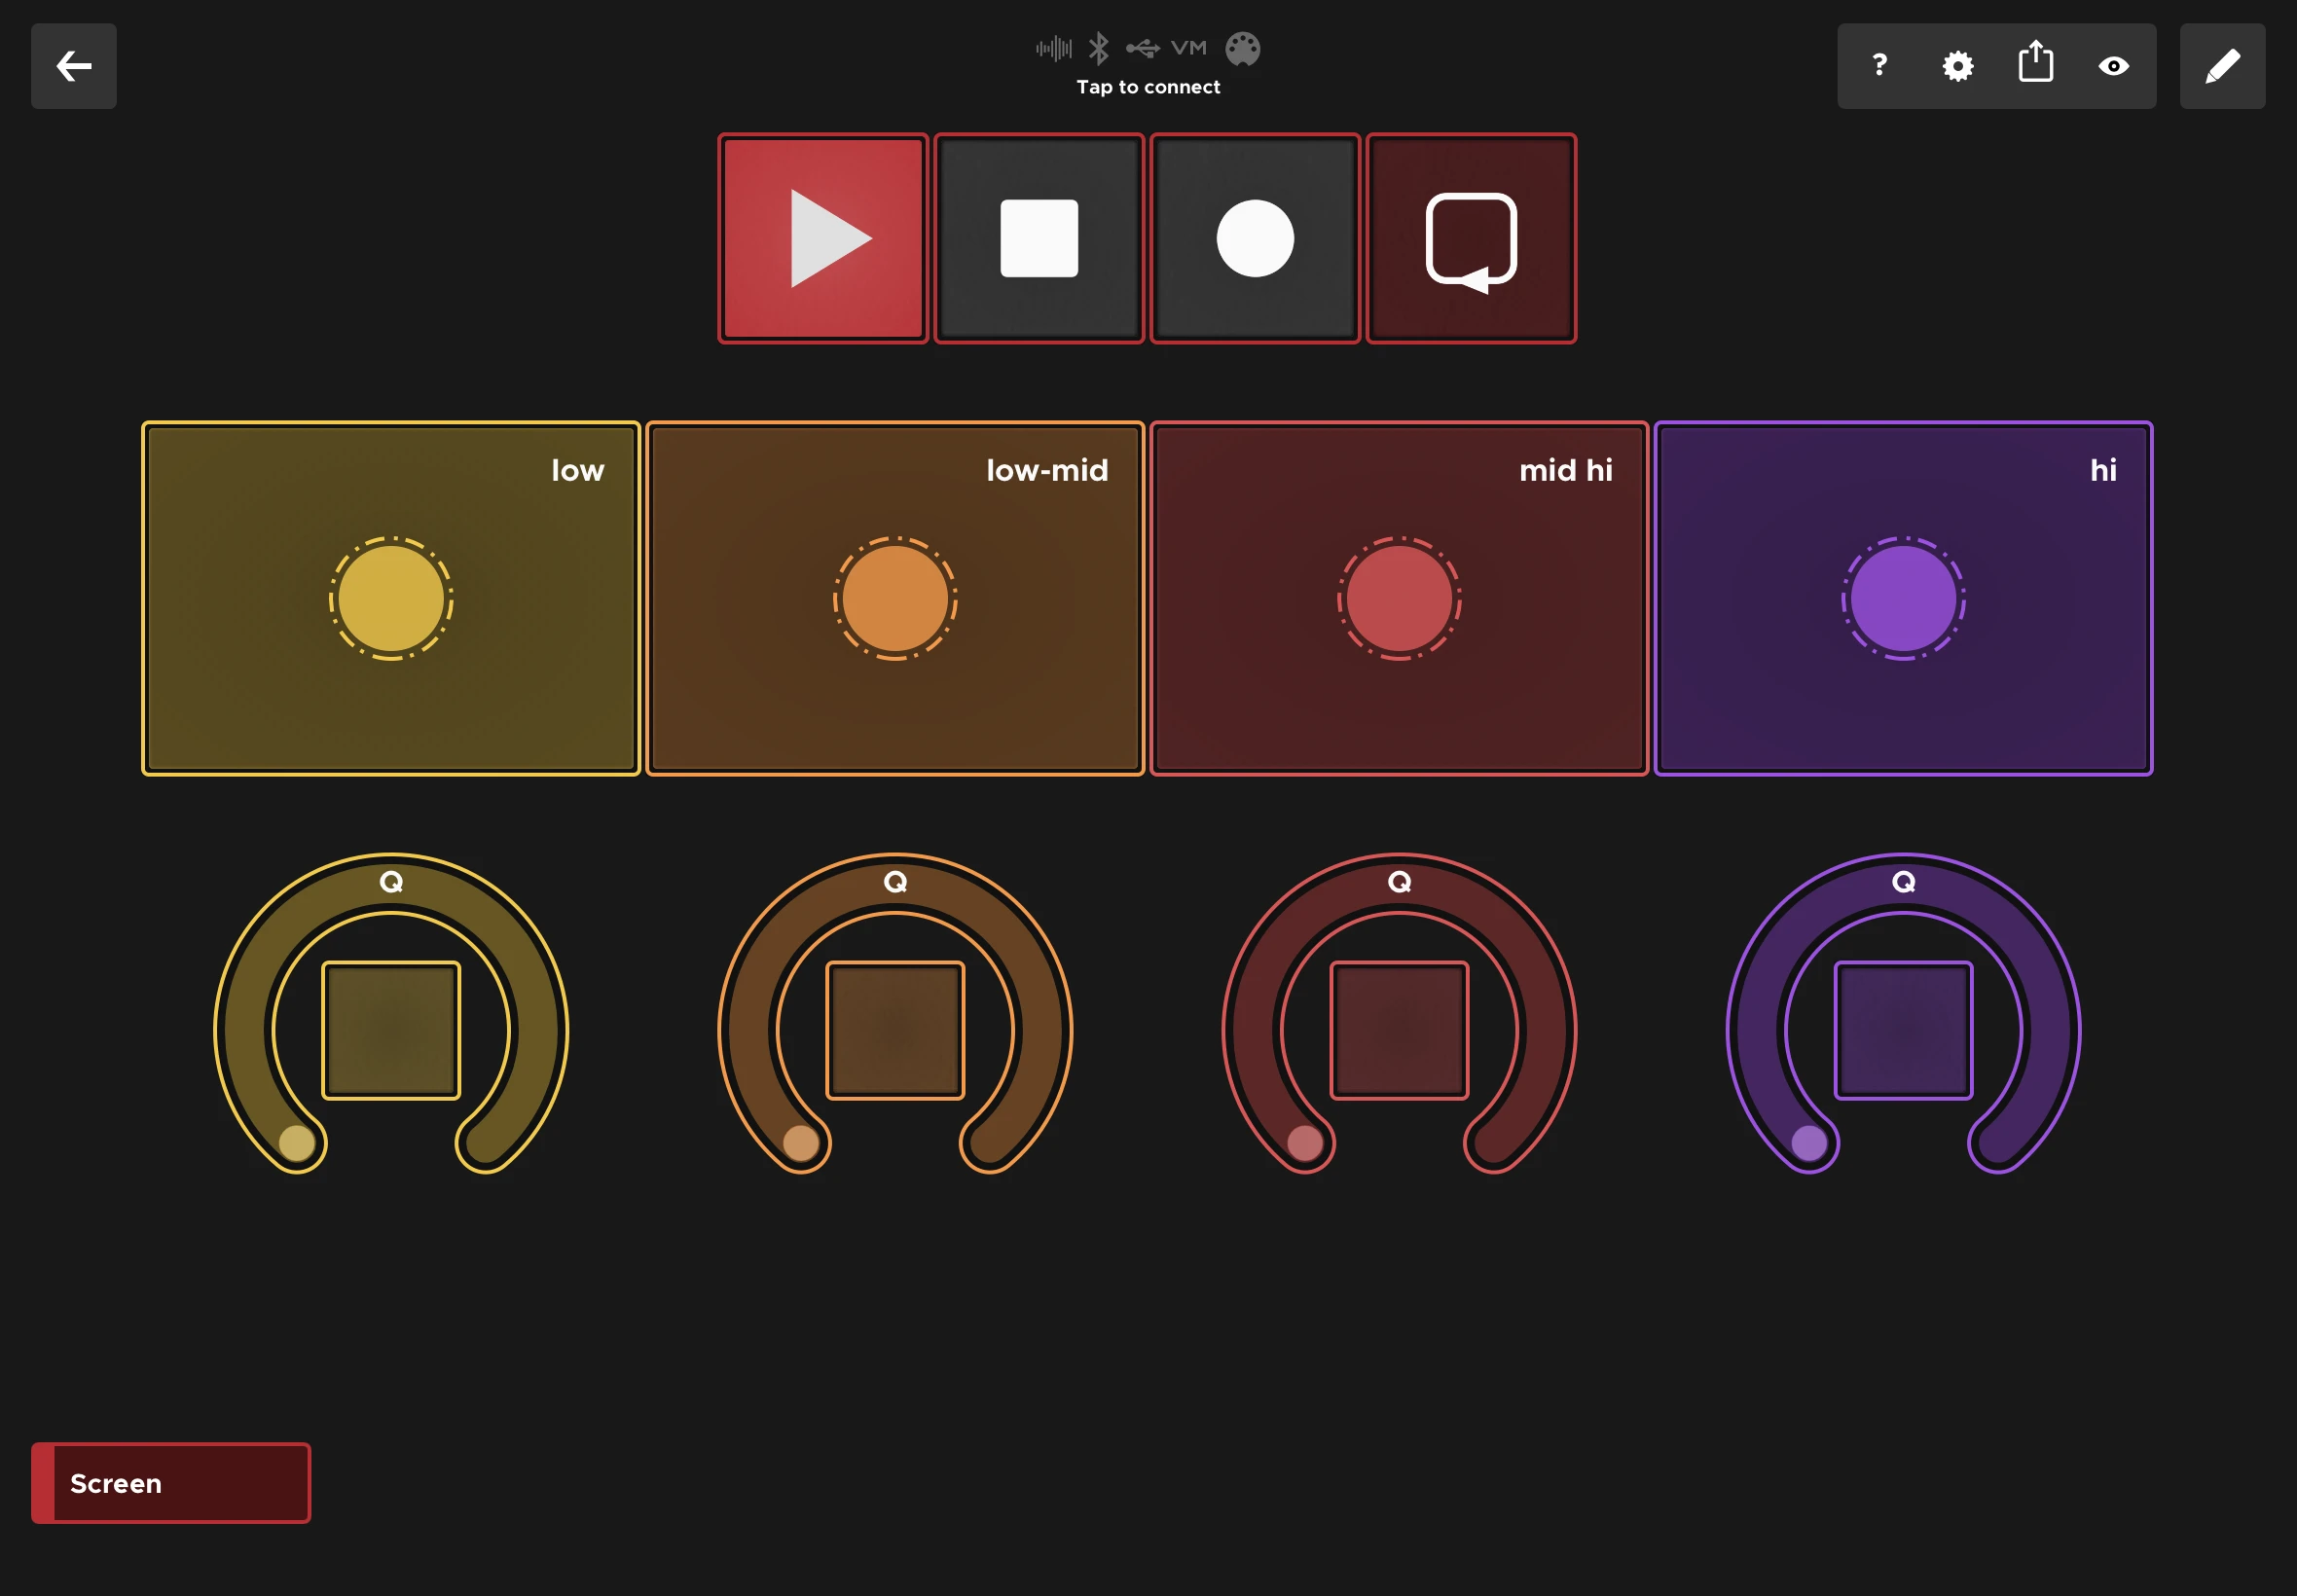Click the 'low-mid' pad label

point(1047,470)
